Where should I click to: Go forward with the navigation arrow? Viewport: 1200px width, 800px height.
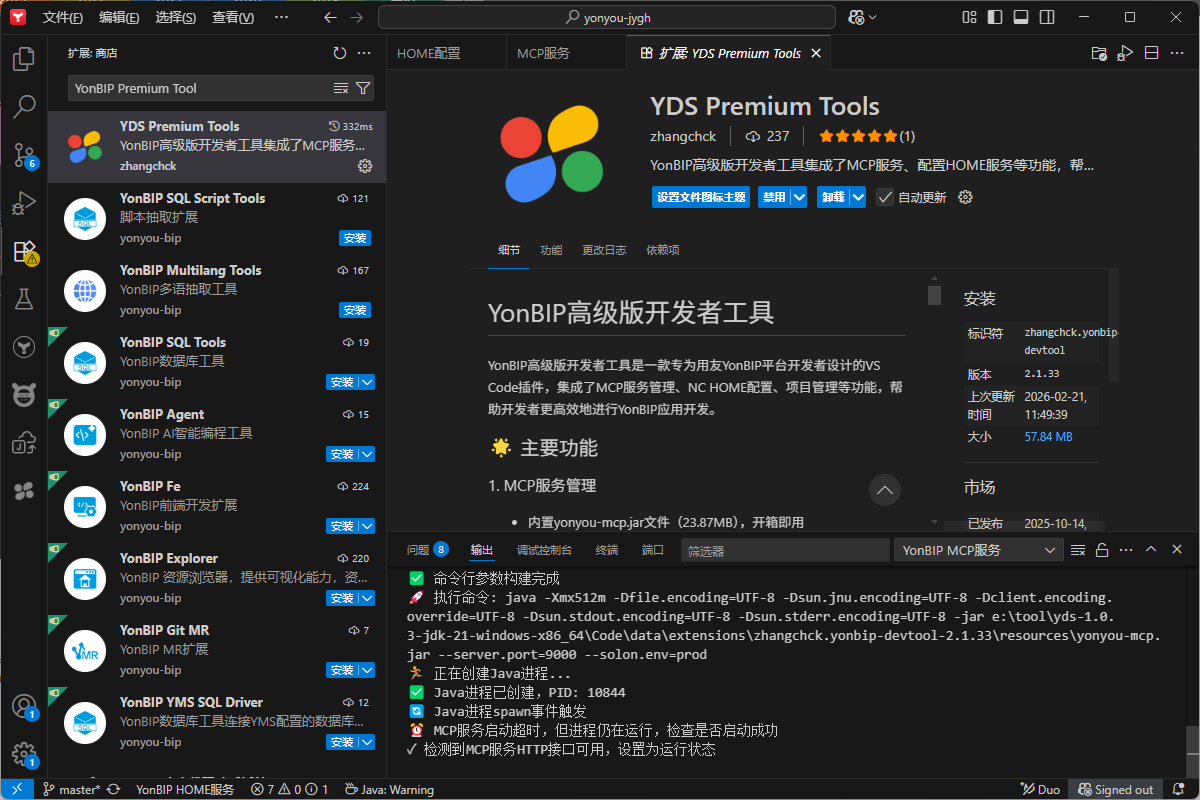click(359, 17)
